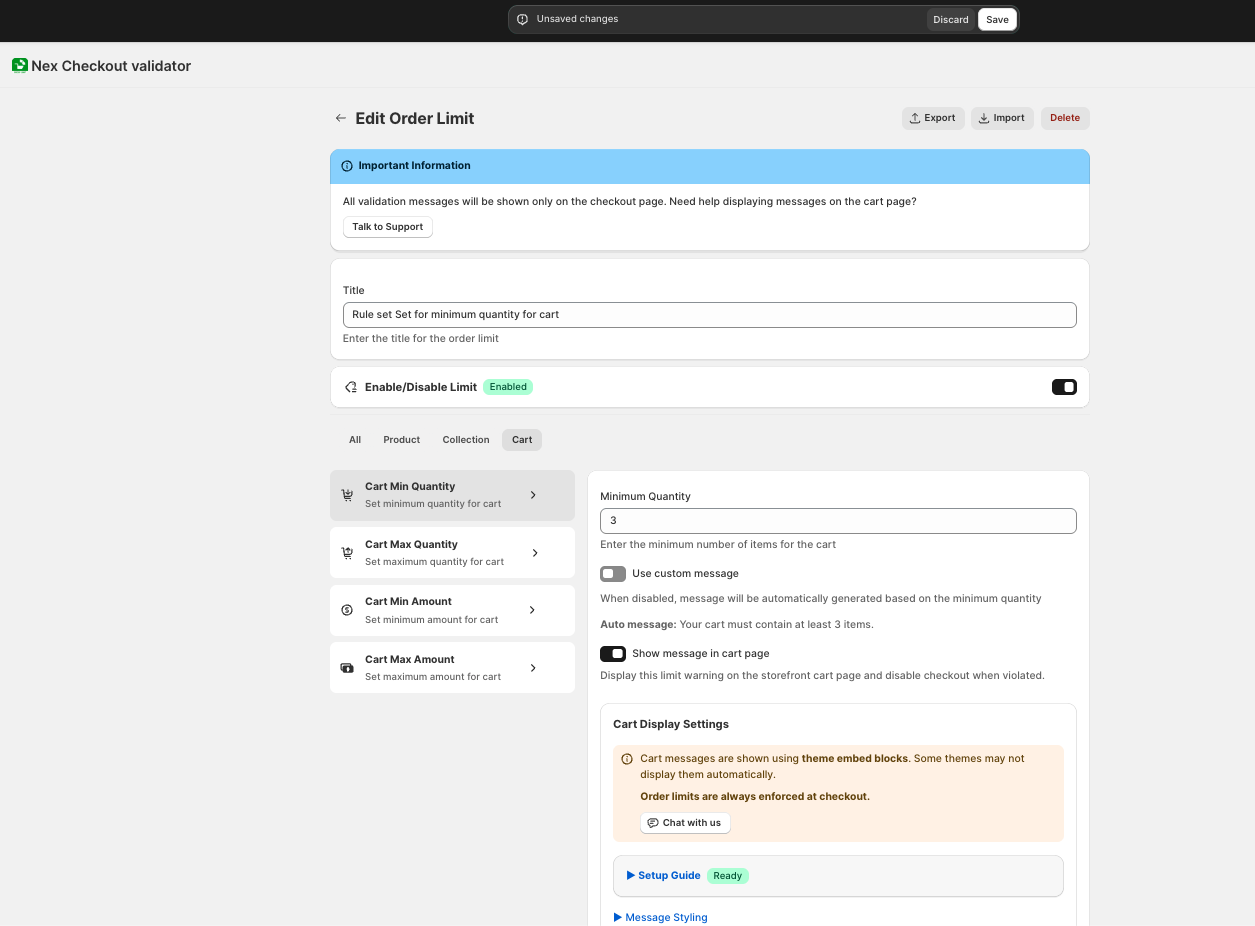Switch to the Product tab

click(401, 439)
